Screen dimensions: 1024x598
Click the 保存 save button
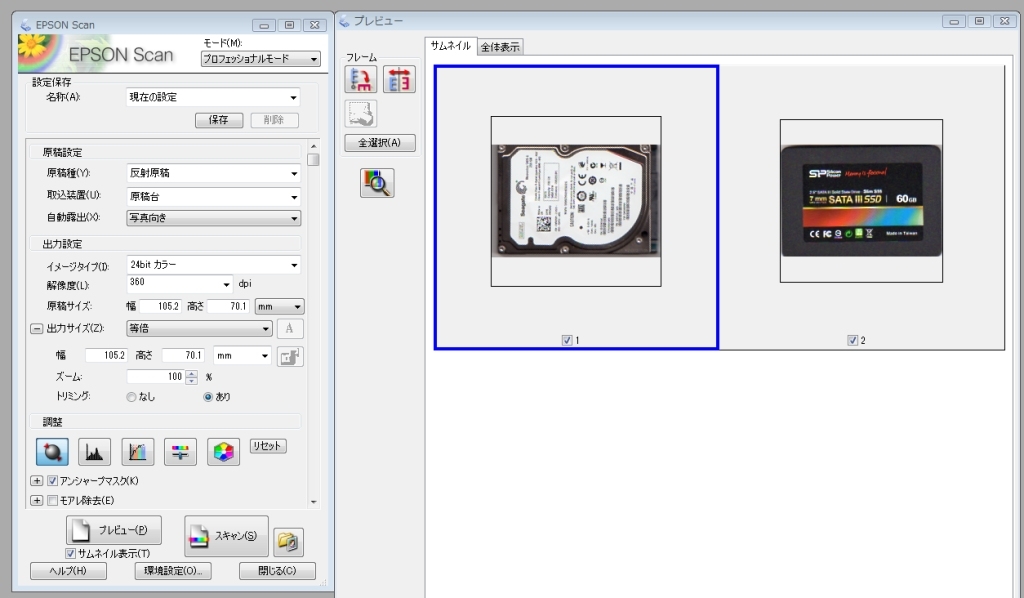point(219,120)
